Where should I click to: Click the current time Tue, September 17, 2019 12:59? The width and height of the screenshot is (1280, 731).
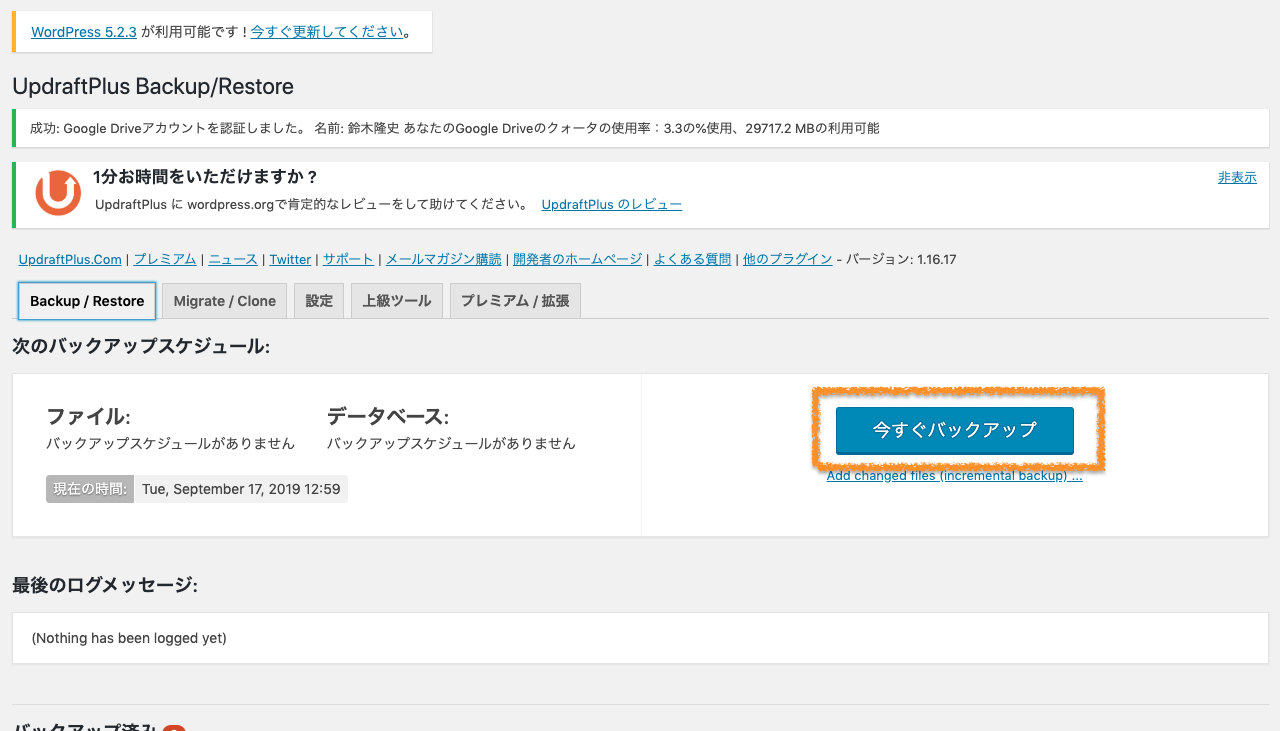click(241, 489)
